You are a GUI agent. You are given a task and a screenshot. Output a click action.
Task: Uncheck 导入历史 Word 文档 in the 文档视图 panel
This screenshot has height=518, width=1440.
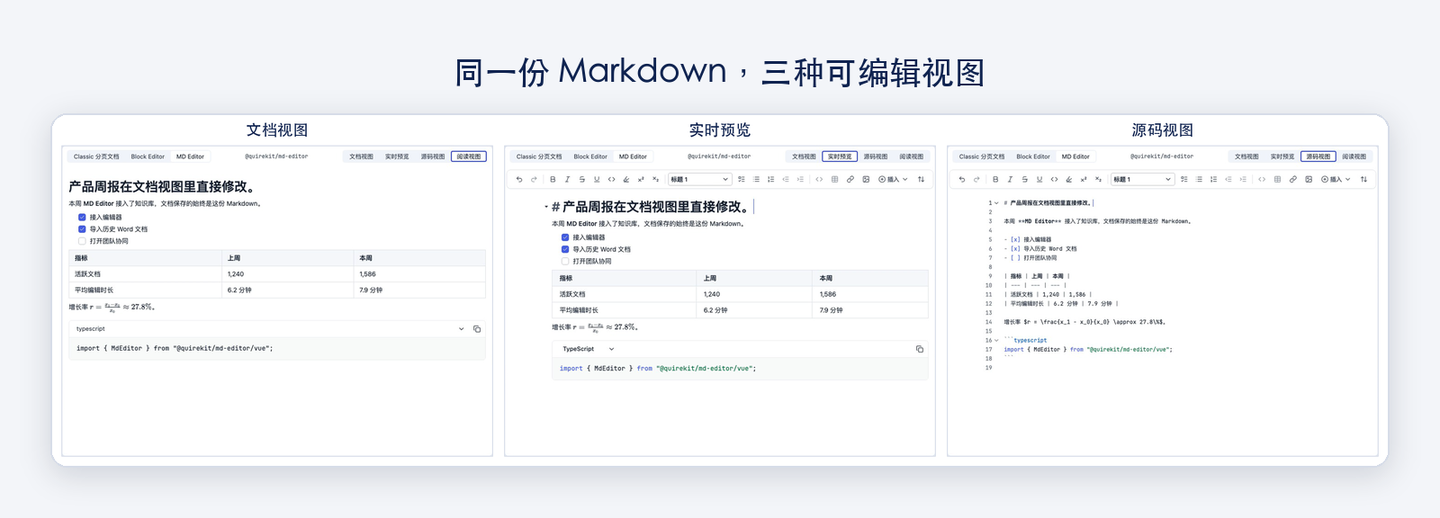tap(82, 229)
